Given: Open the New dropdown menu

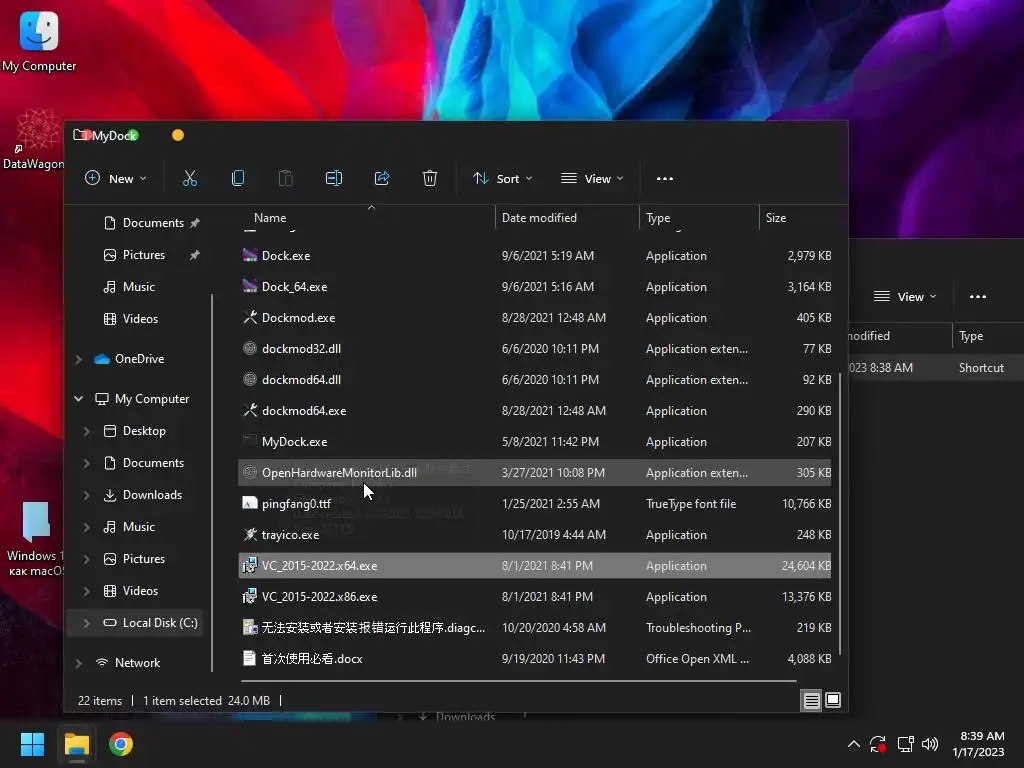Looking at the screenshot, I should [116, 178].
